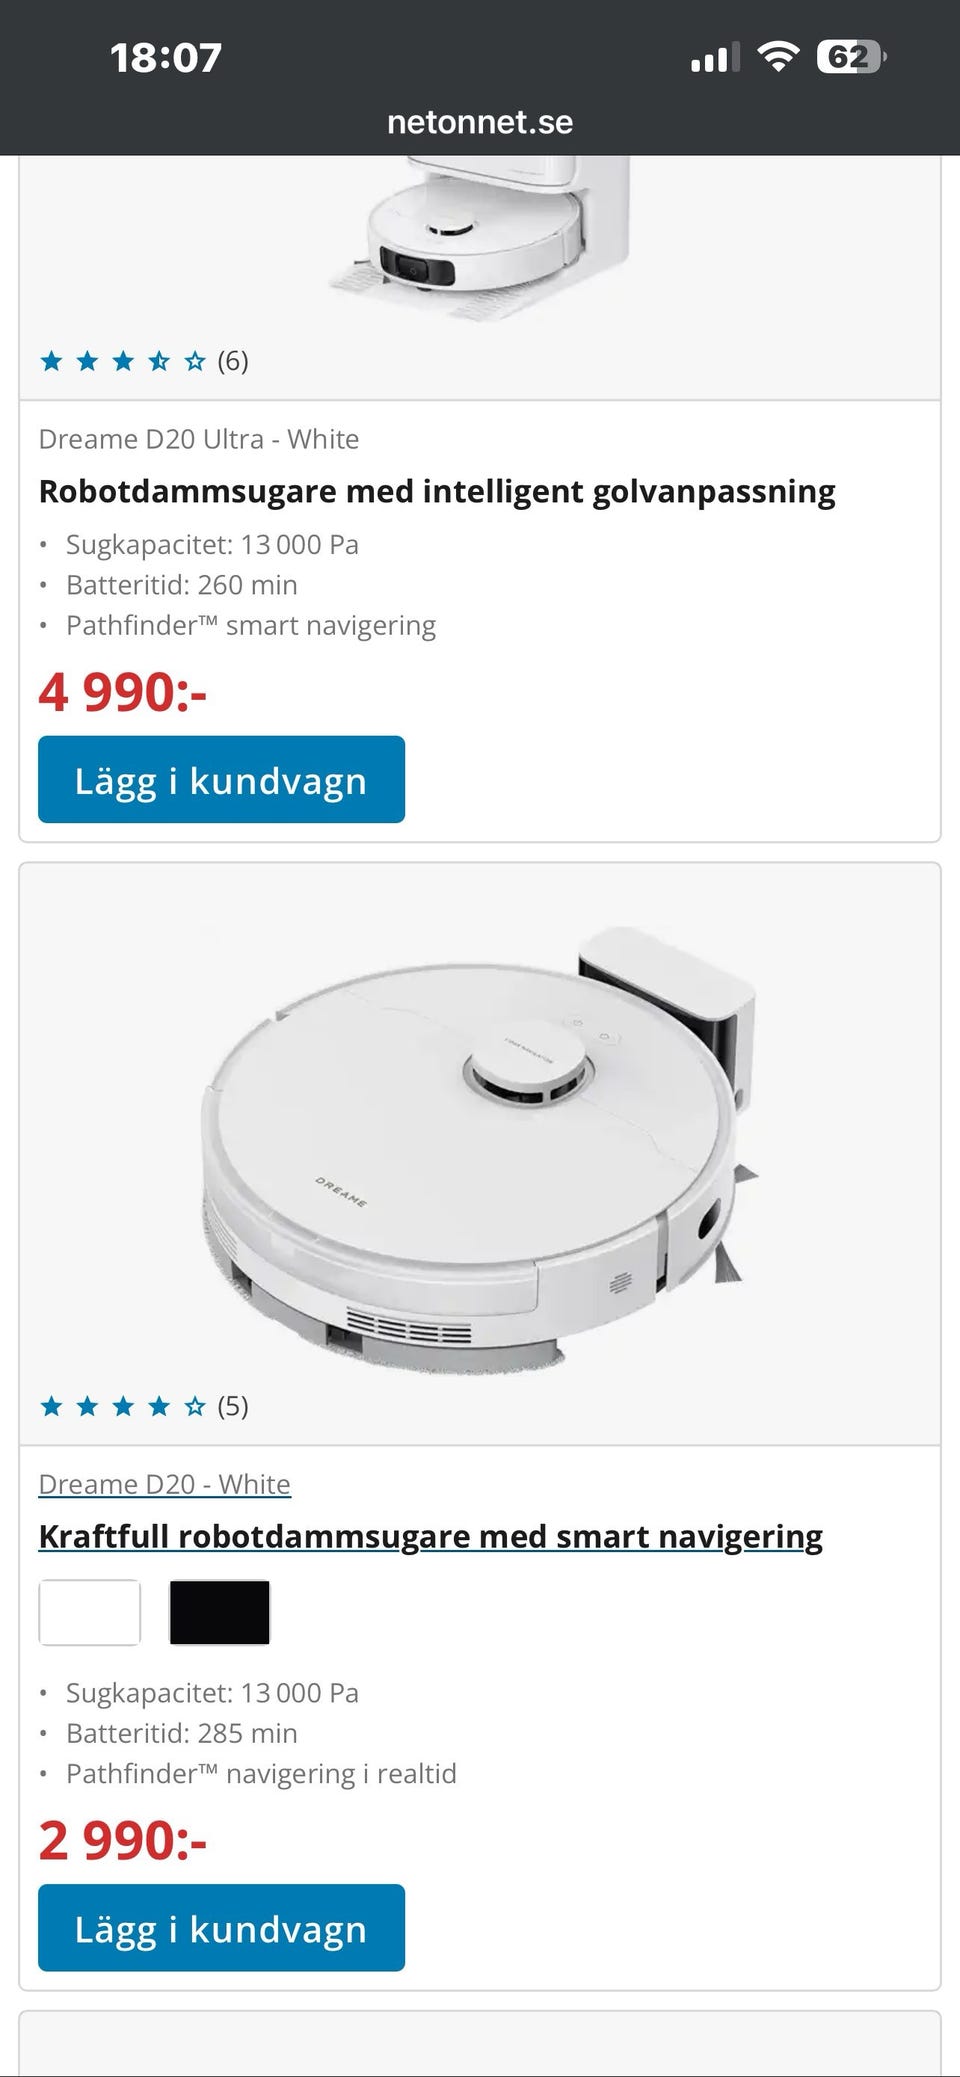The image size is (960, 2077).
Task: Open the Dreame D20 - White link
Action: [x=164, y=1484]
